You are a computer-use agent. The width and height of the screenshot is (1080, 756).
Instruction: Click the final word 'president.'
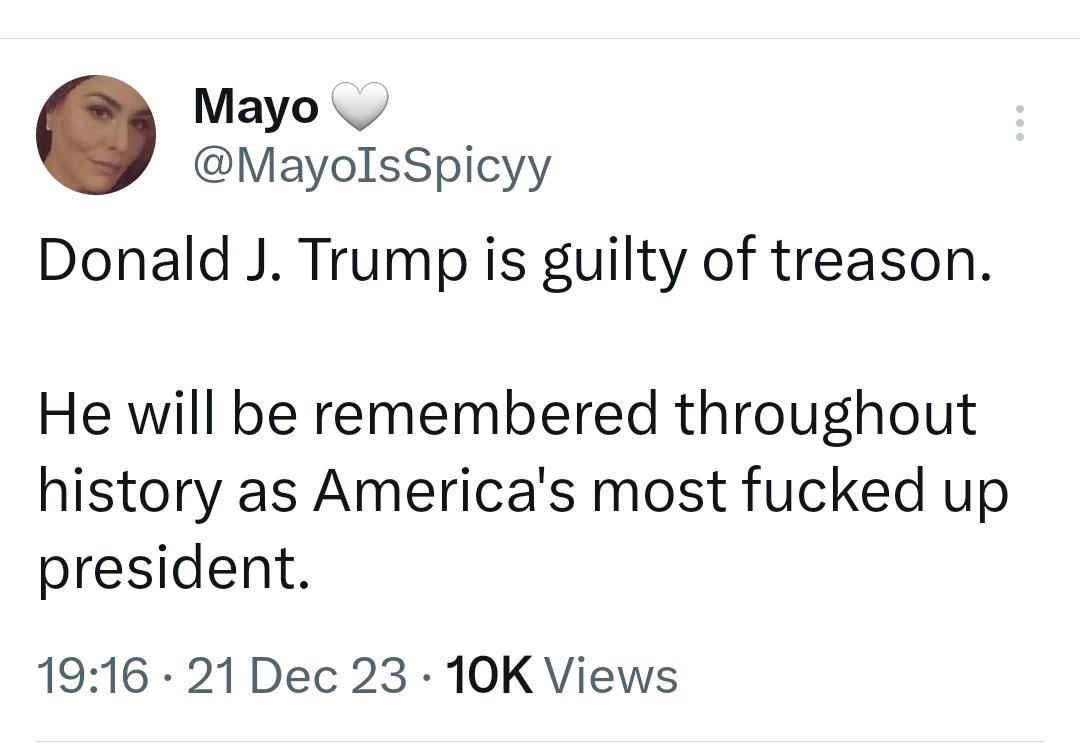coord(174,568)
